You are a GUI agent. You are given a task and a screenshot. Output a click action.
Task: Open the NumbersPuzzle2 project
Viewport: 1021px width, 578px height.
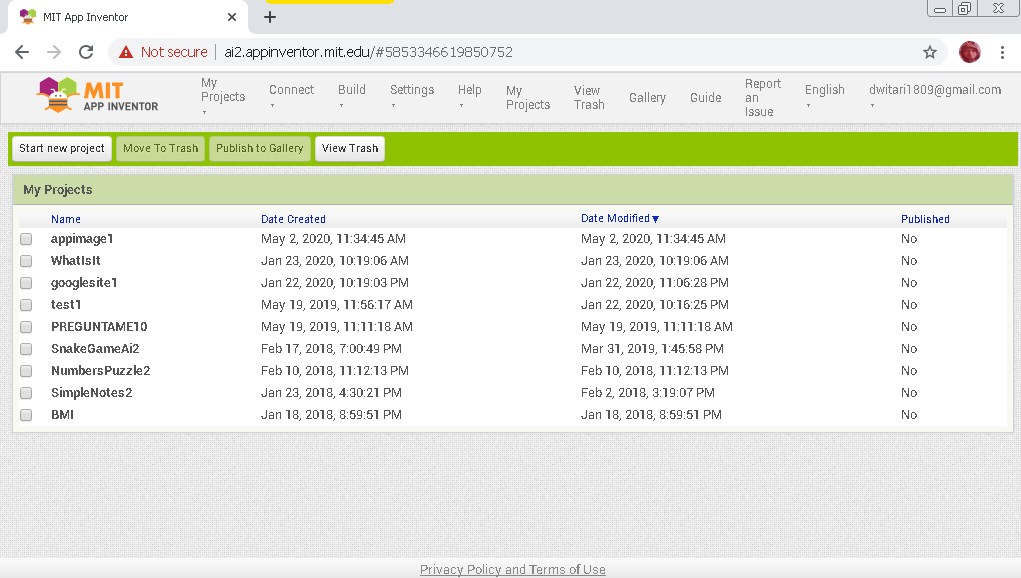(100, 371)
